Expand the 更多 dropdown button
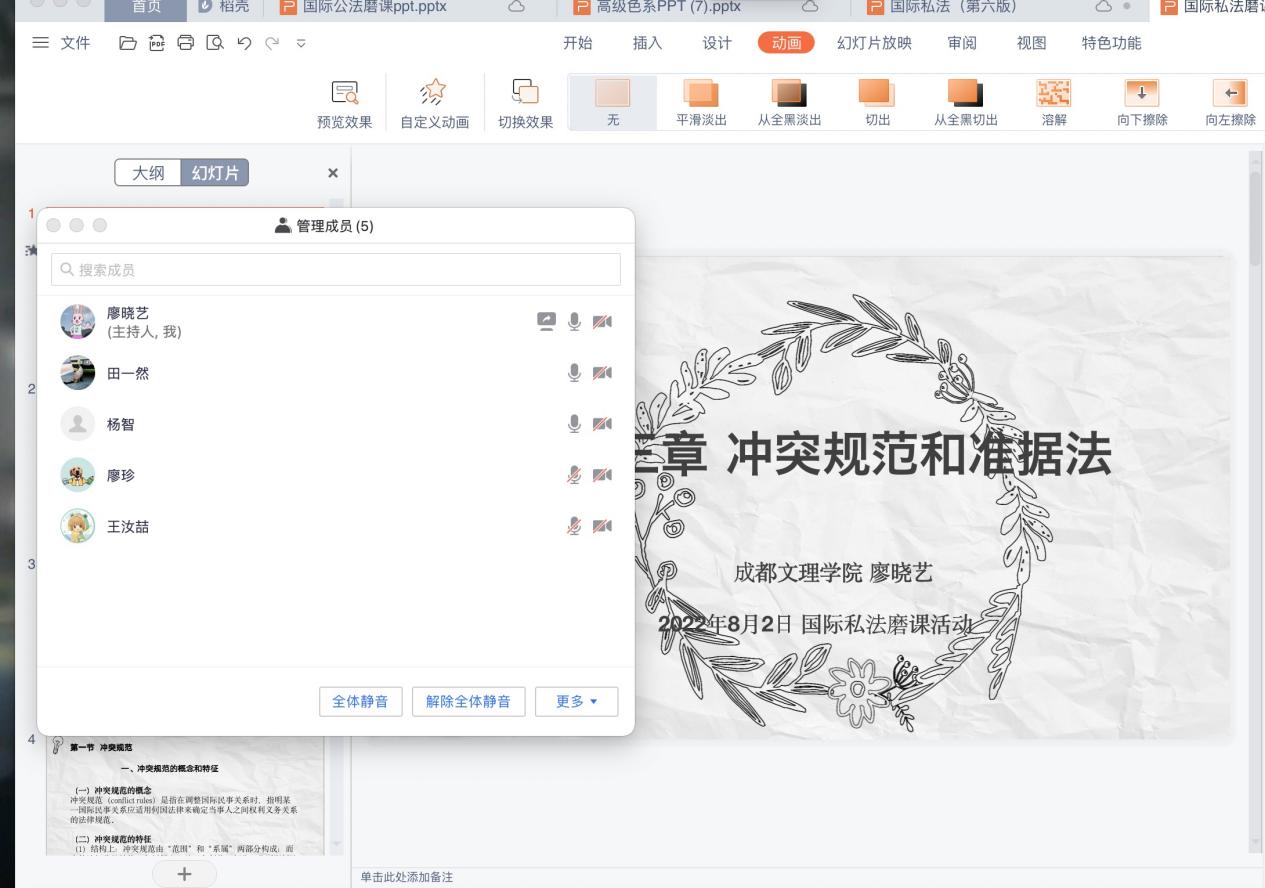Screen dimensions: 1265x888 click(576, 702)
